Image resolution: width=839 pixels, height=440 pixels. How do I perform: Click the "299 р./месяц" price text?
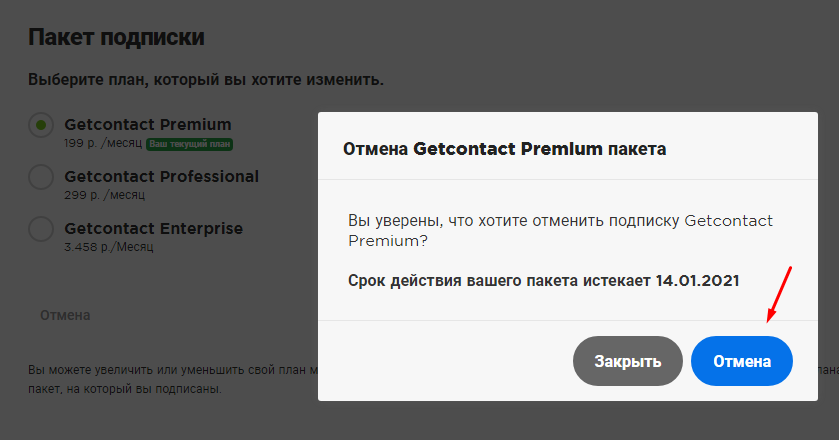coord(104,195)
